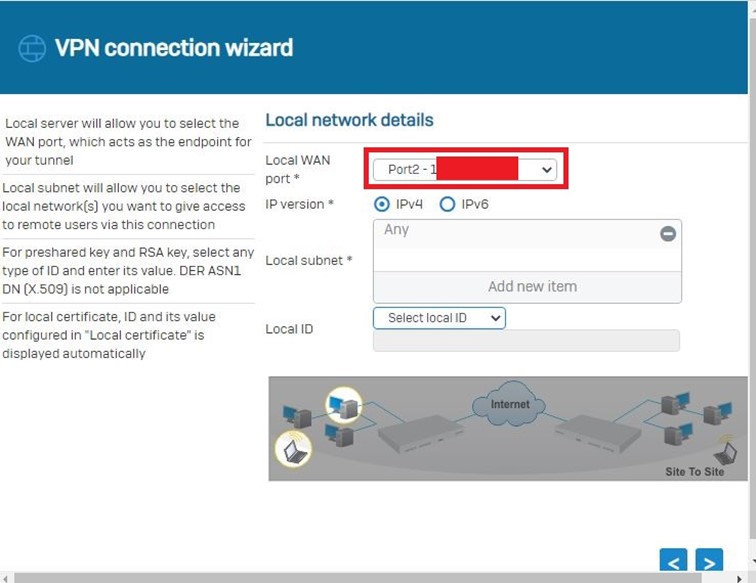Viewport: 756px width, 583px height.
Task: Click the VPN connection wizard title
Action: [x=174, y=48]
